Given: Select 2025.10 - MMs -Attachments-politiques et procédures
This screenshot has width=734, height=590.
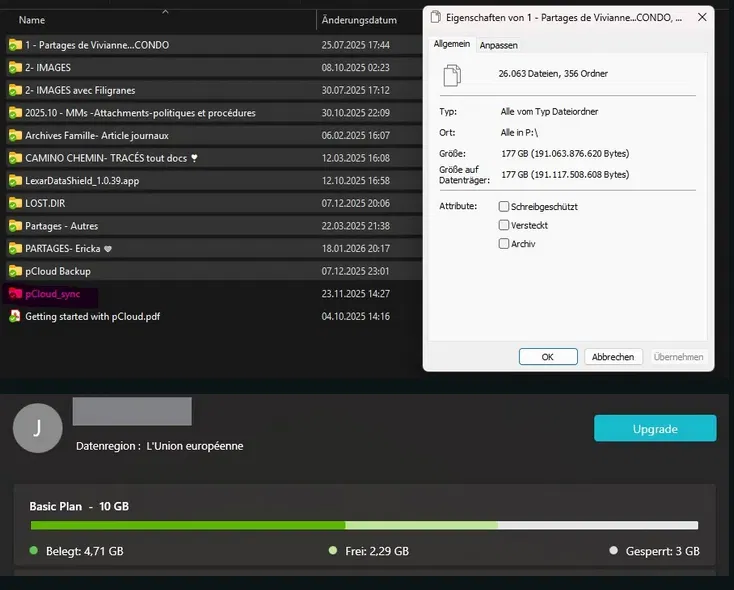Looking at the screenshot, I should 140,113.
